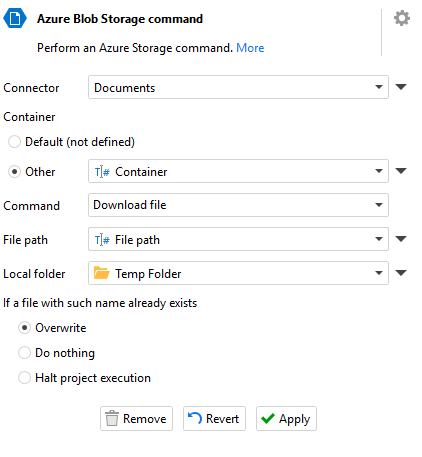The height and width of the screenshot is (457, 422).
Task: Click the Revert button
Action: [214, 418]
